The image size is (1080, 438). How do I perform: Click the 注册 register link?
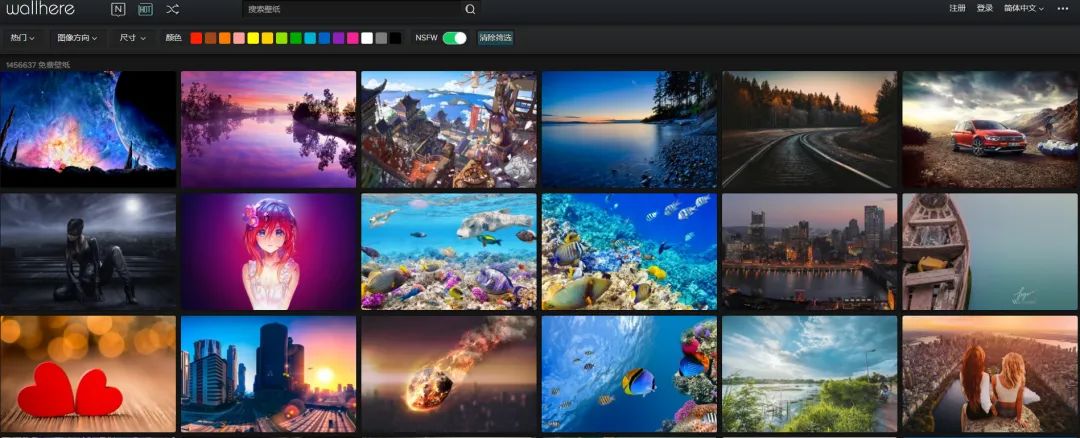pos(957,8)
